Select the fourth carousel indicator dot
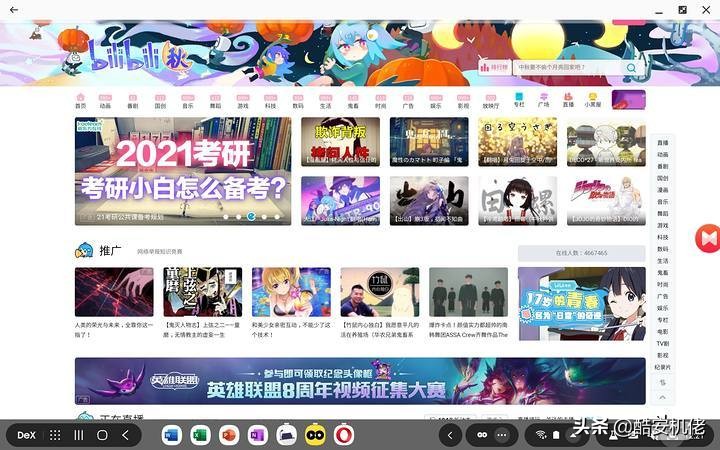The image size is (720, 450). coord(264,217)
